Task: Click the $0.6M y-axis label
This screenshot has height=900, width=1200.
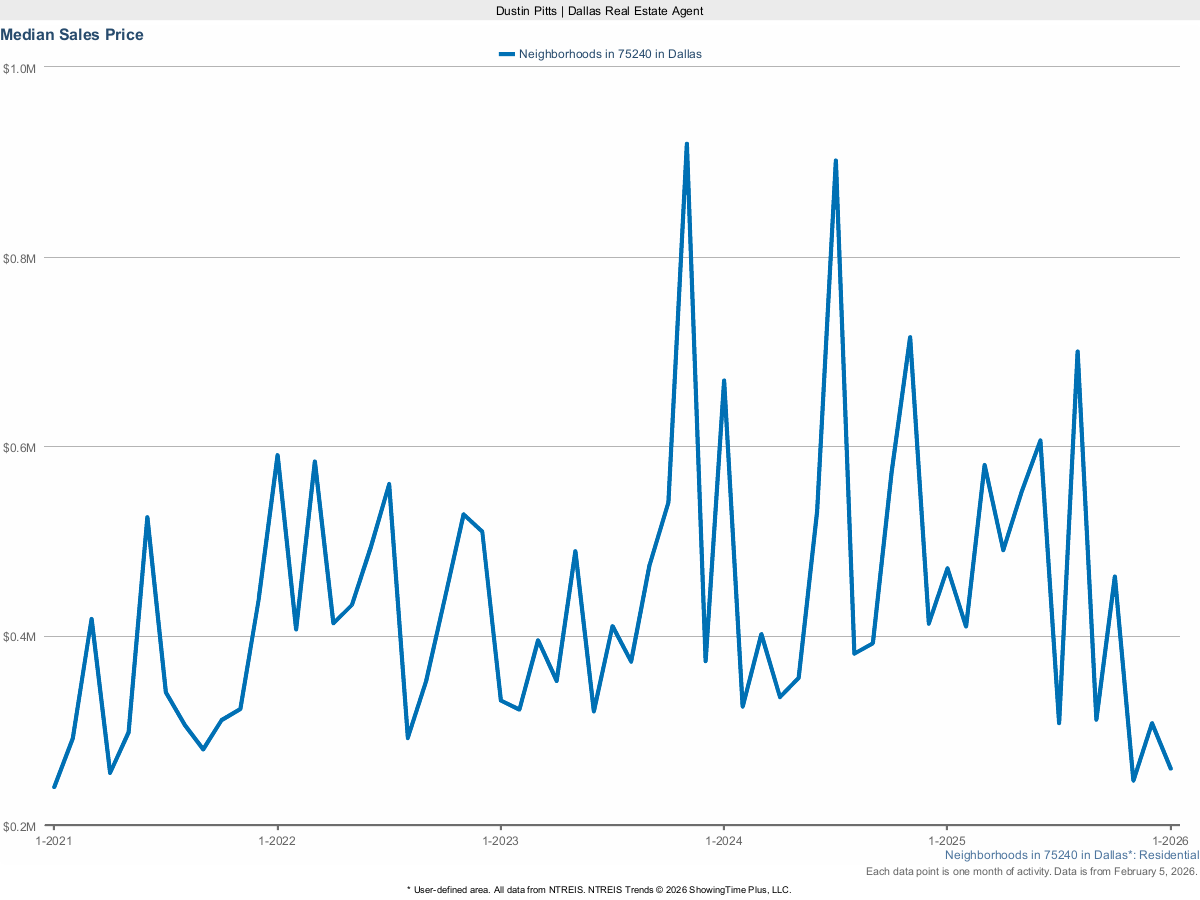Action: click(x=20, y=447)
